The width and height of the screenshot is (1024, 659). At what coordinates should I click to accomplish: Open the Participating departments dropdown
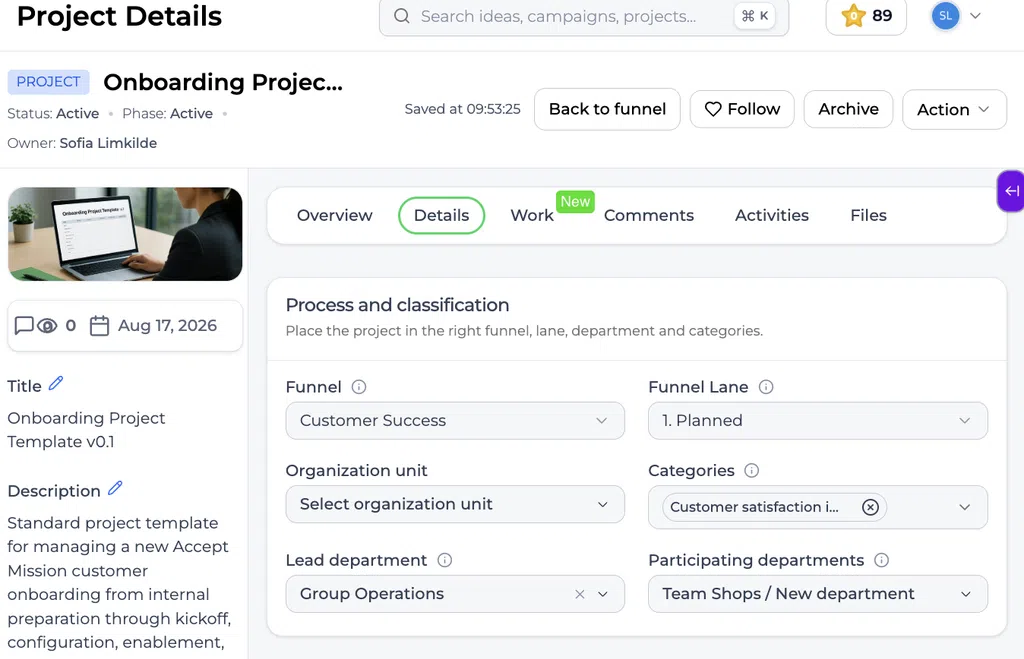818,594
